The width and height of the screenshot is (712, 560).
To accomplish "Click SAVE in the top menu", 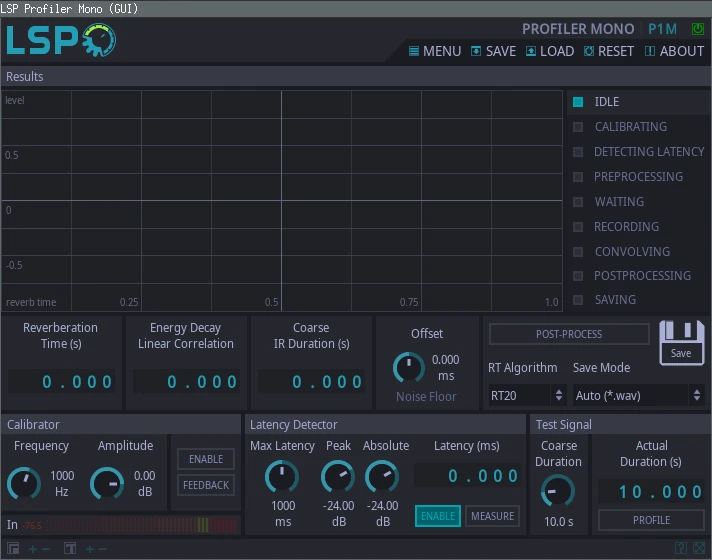I will pos(493,51).
